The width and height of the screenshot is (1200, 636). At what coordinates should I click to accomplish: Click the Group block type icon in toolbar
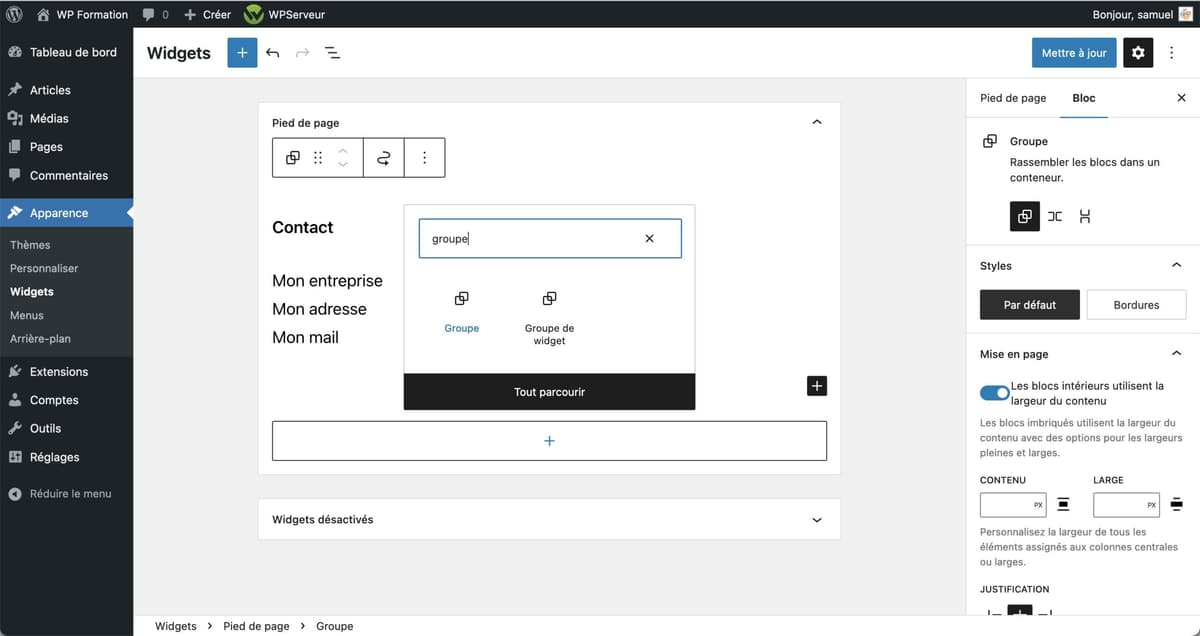292,157
